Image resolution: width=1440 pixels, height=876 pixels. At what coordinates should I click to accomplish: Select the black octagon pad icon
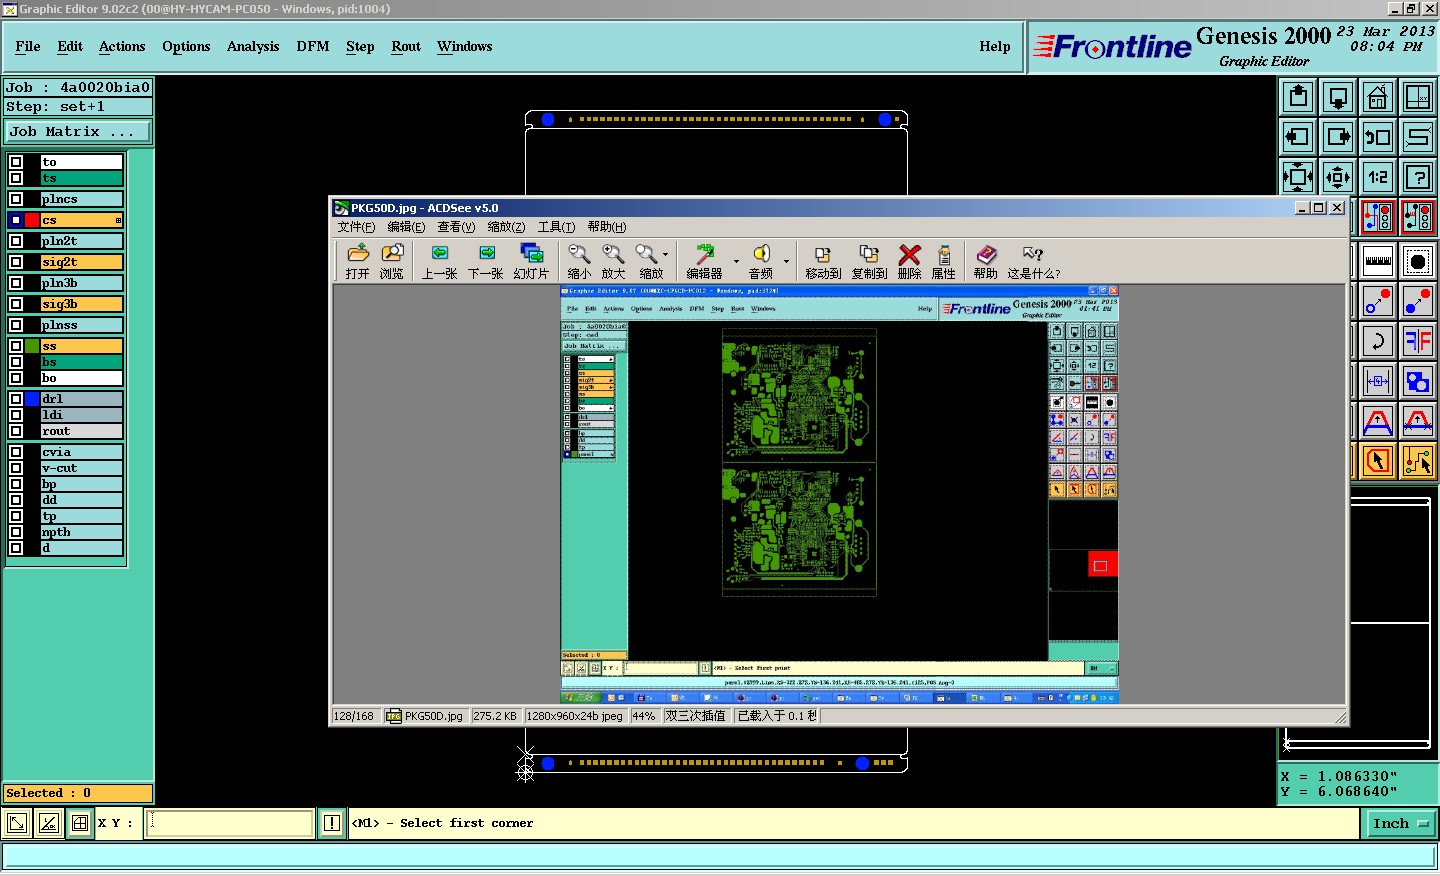1418,261
